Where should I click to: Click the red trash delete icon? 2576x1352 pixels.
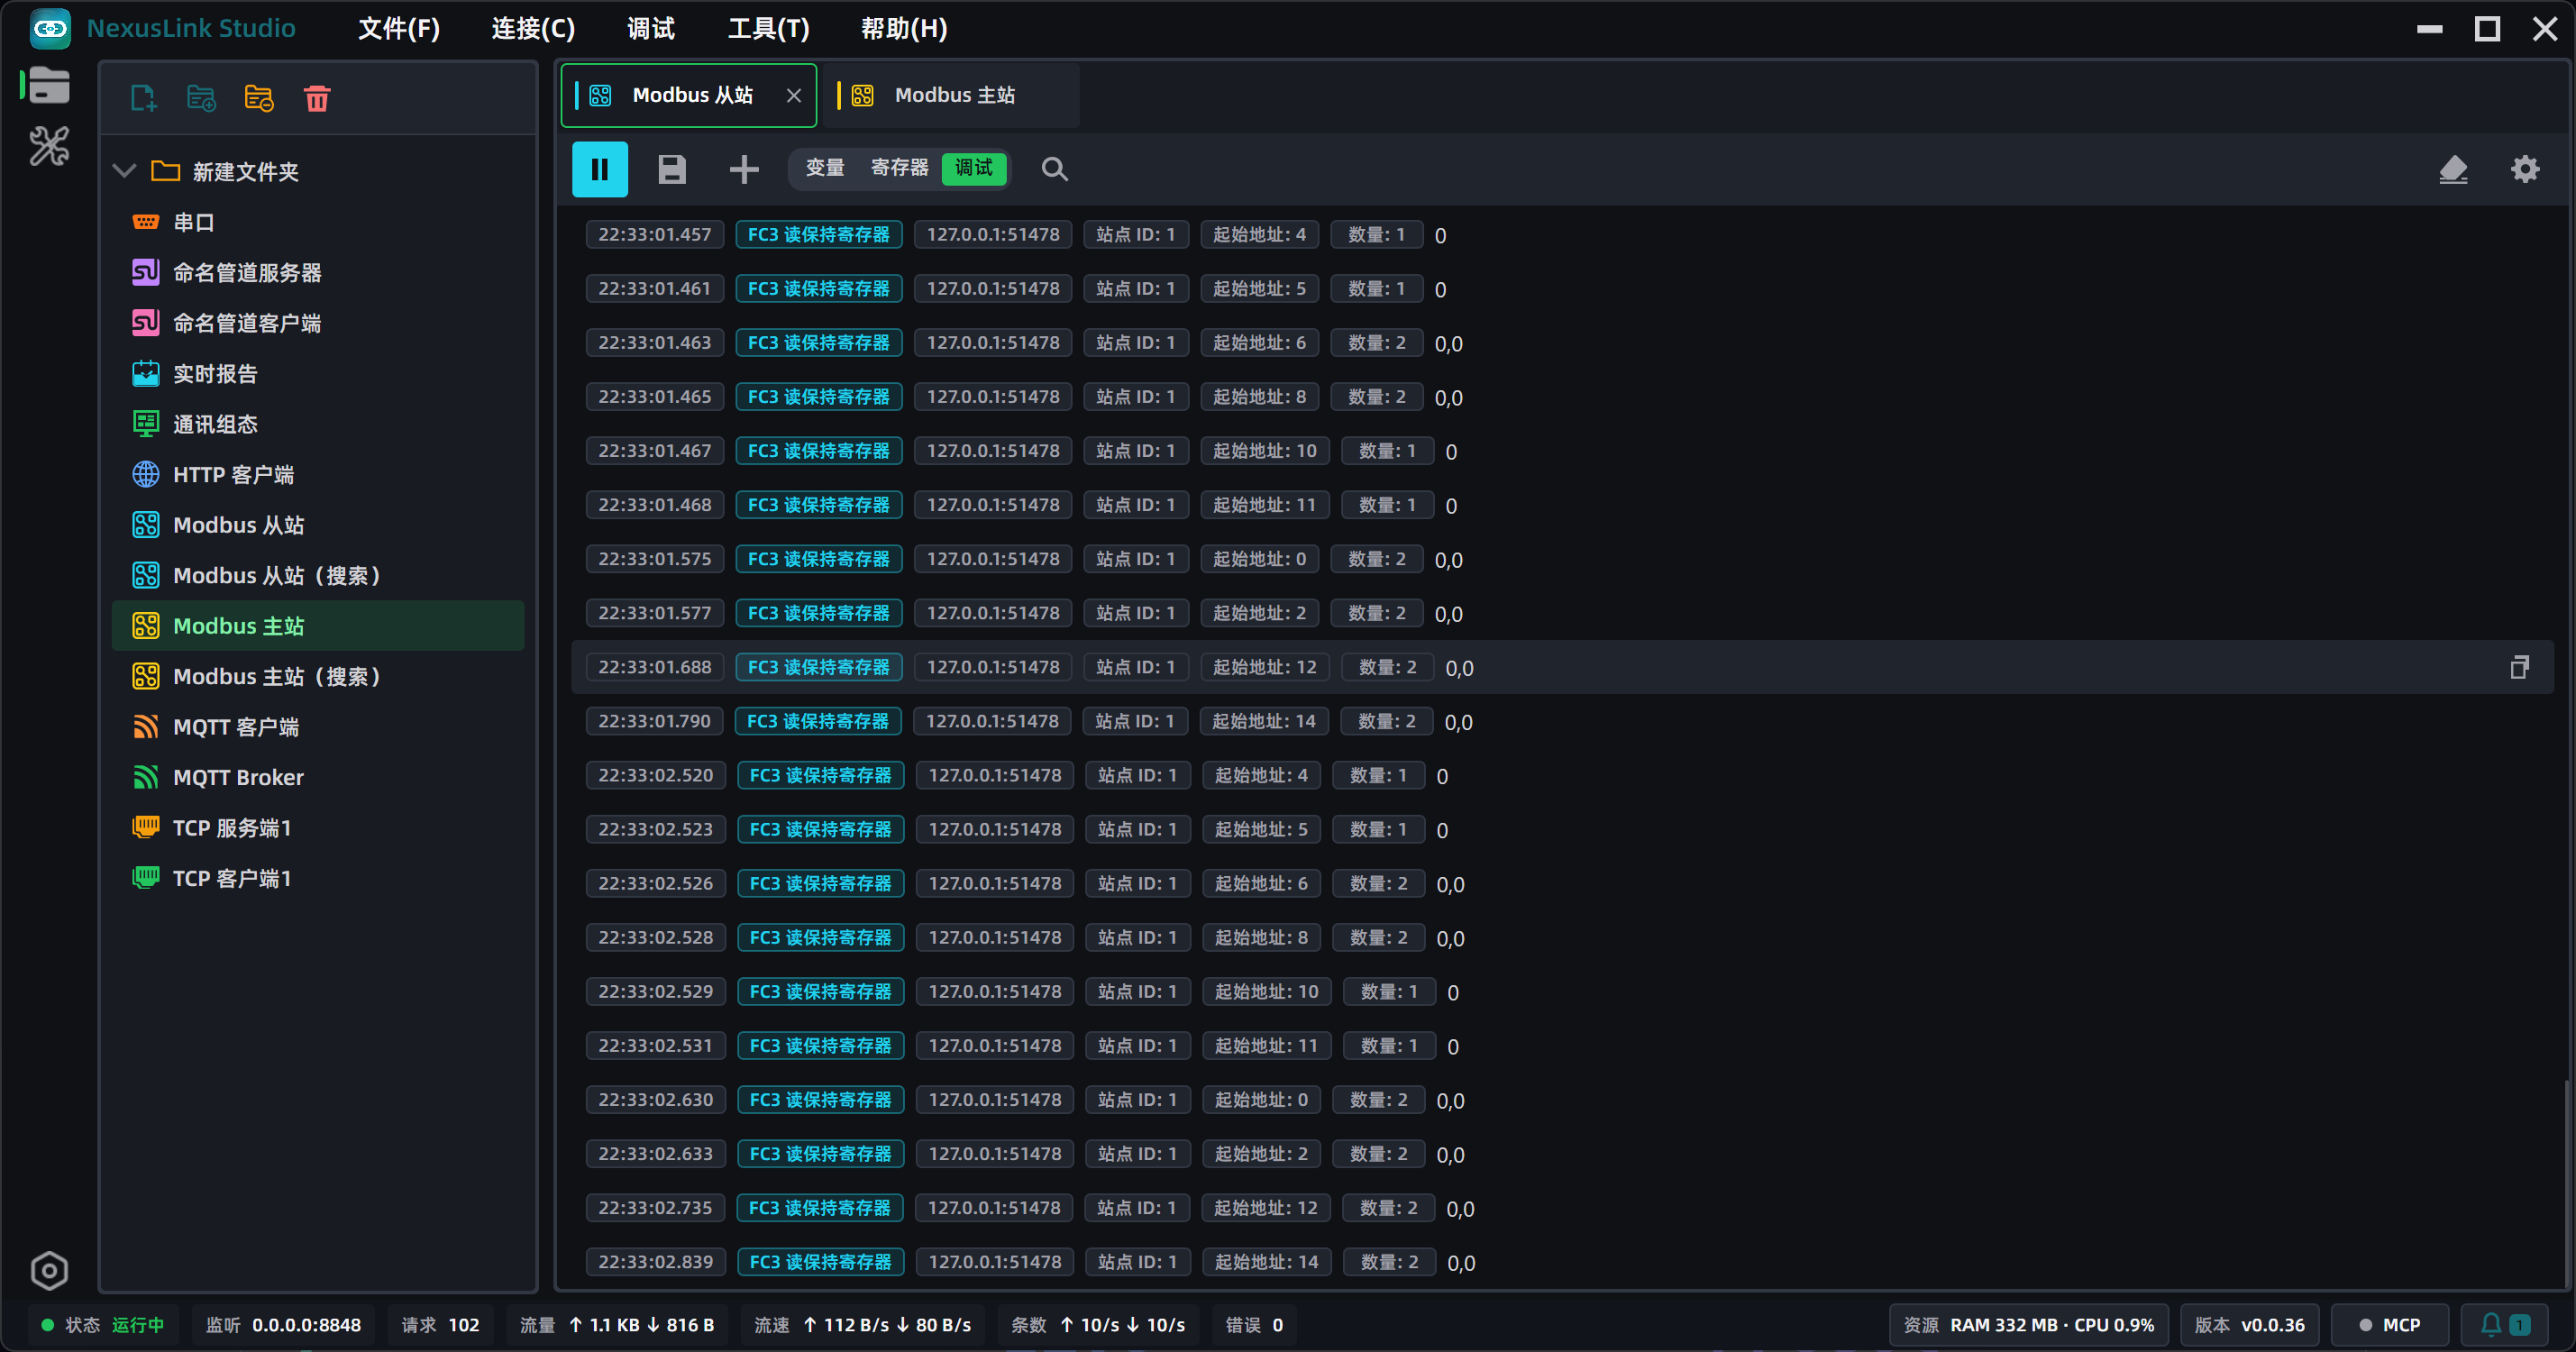(x=317, y=98)
